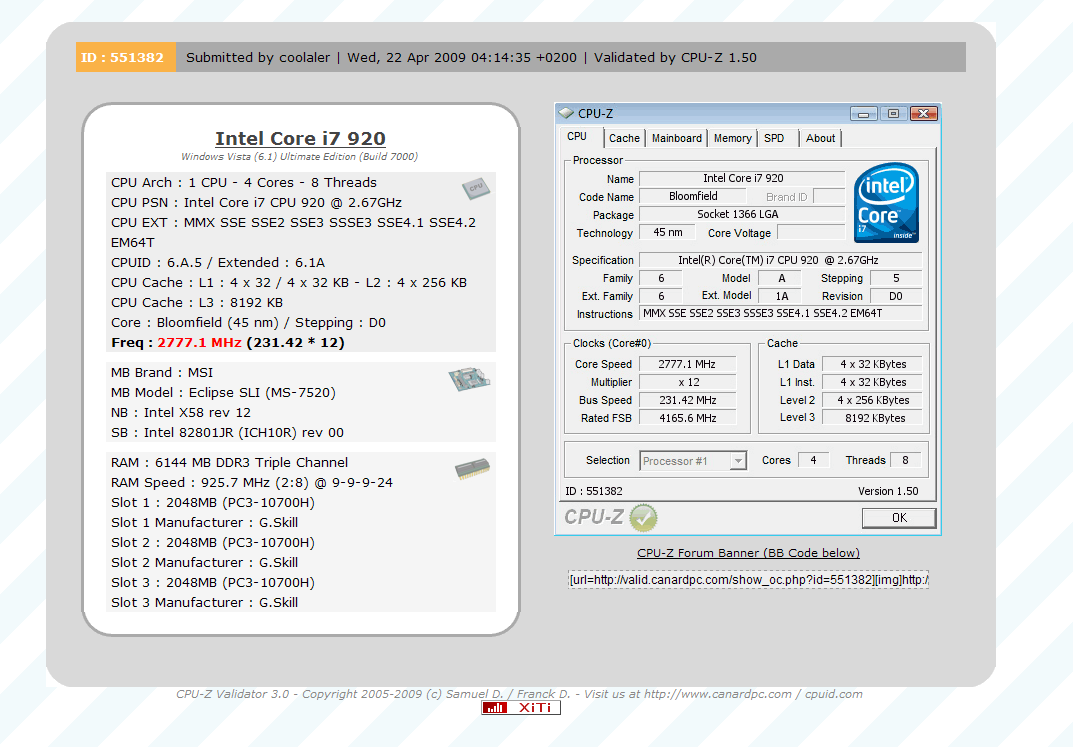Click 'NB : Intel X58 rev 12' line
The height and width of the screenshot is (747, 1073).
(181, 412)
